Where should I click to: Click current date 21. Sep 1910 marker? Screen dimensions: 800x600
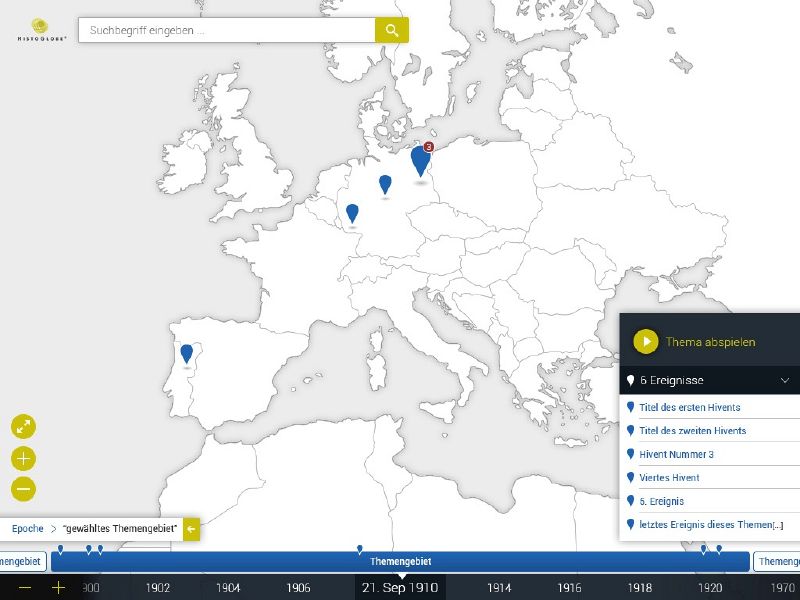400,587
